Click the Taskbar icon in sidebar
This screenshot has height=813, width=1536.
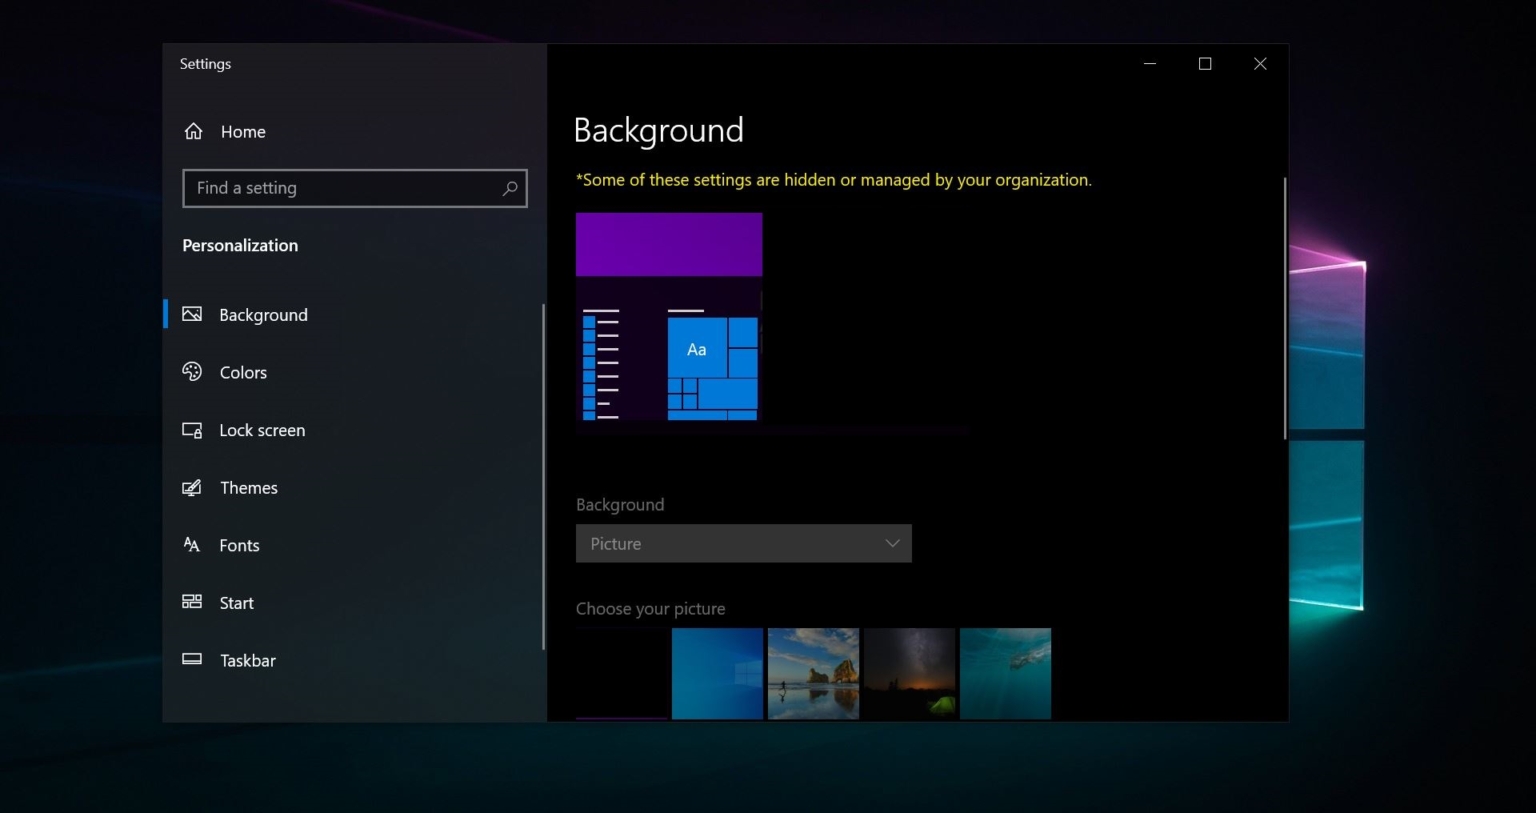(x=190, y=660)
